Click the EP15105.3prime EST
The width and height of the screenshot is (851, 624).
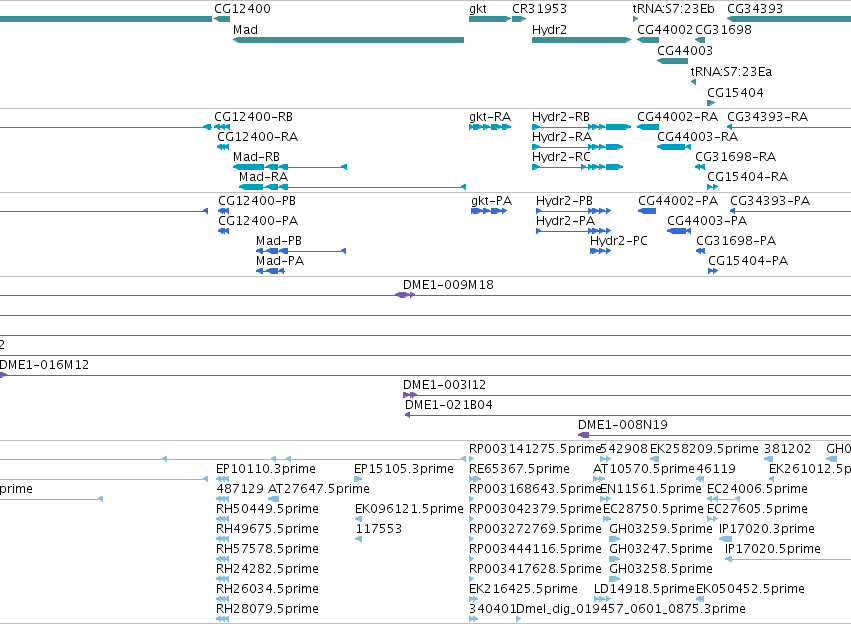click(x=358, y=479)
